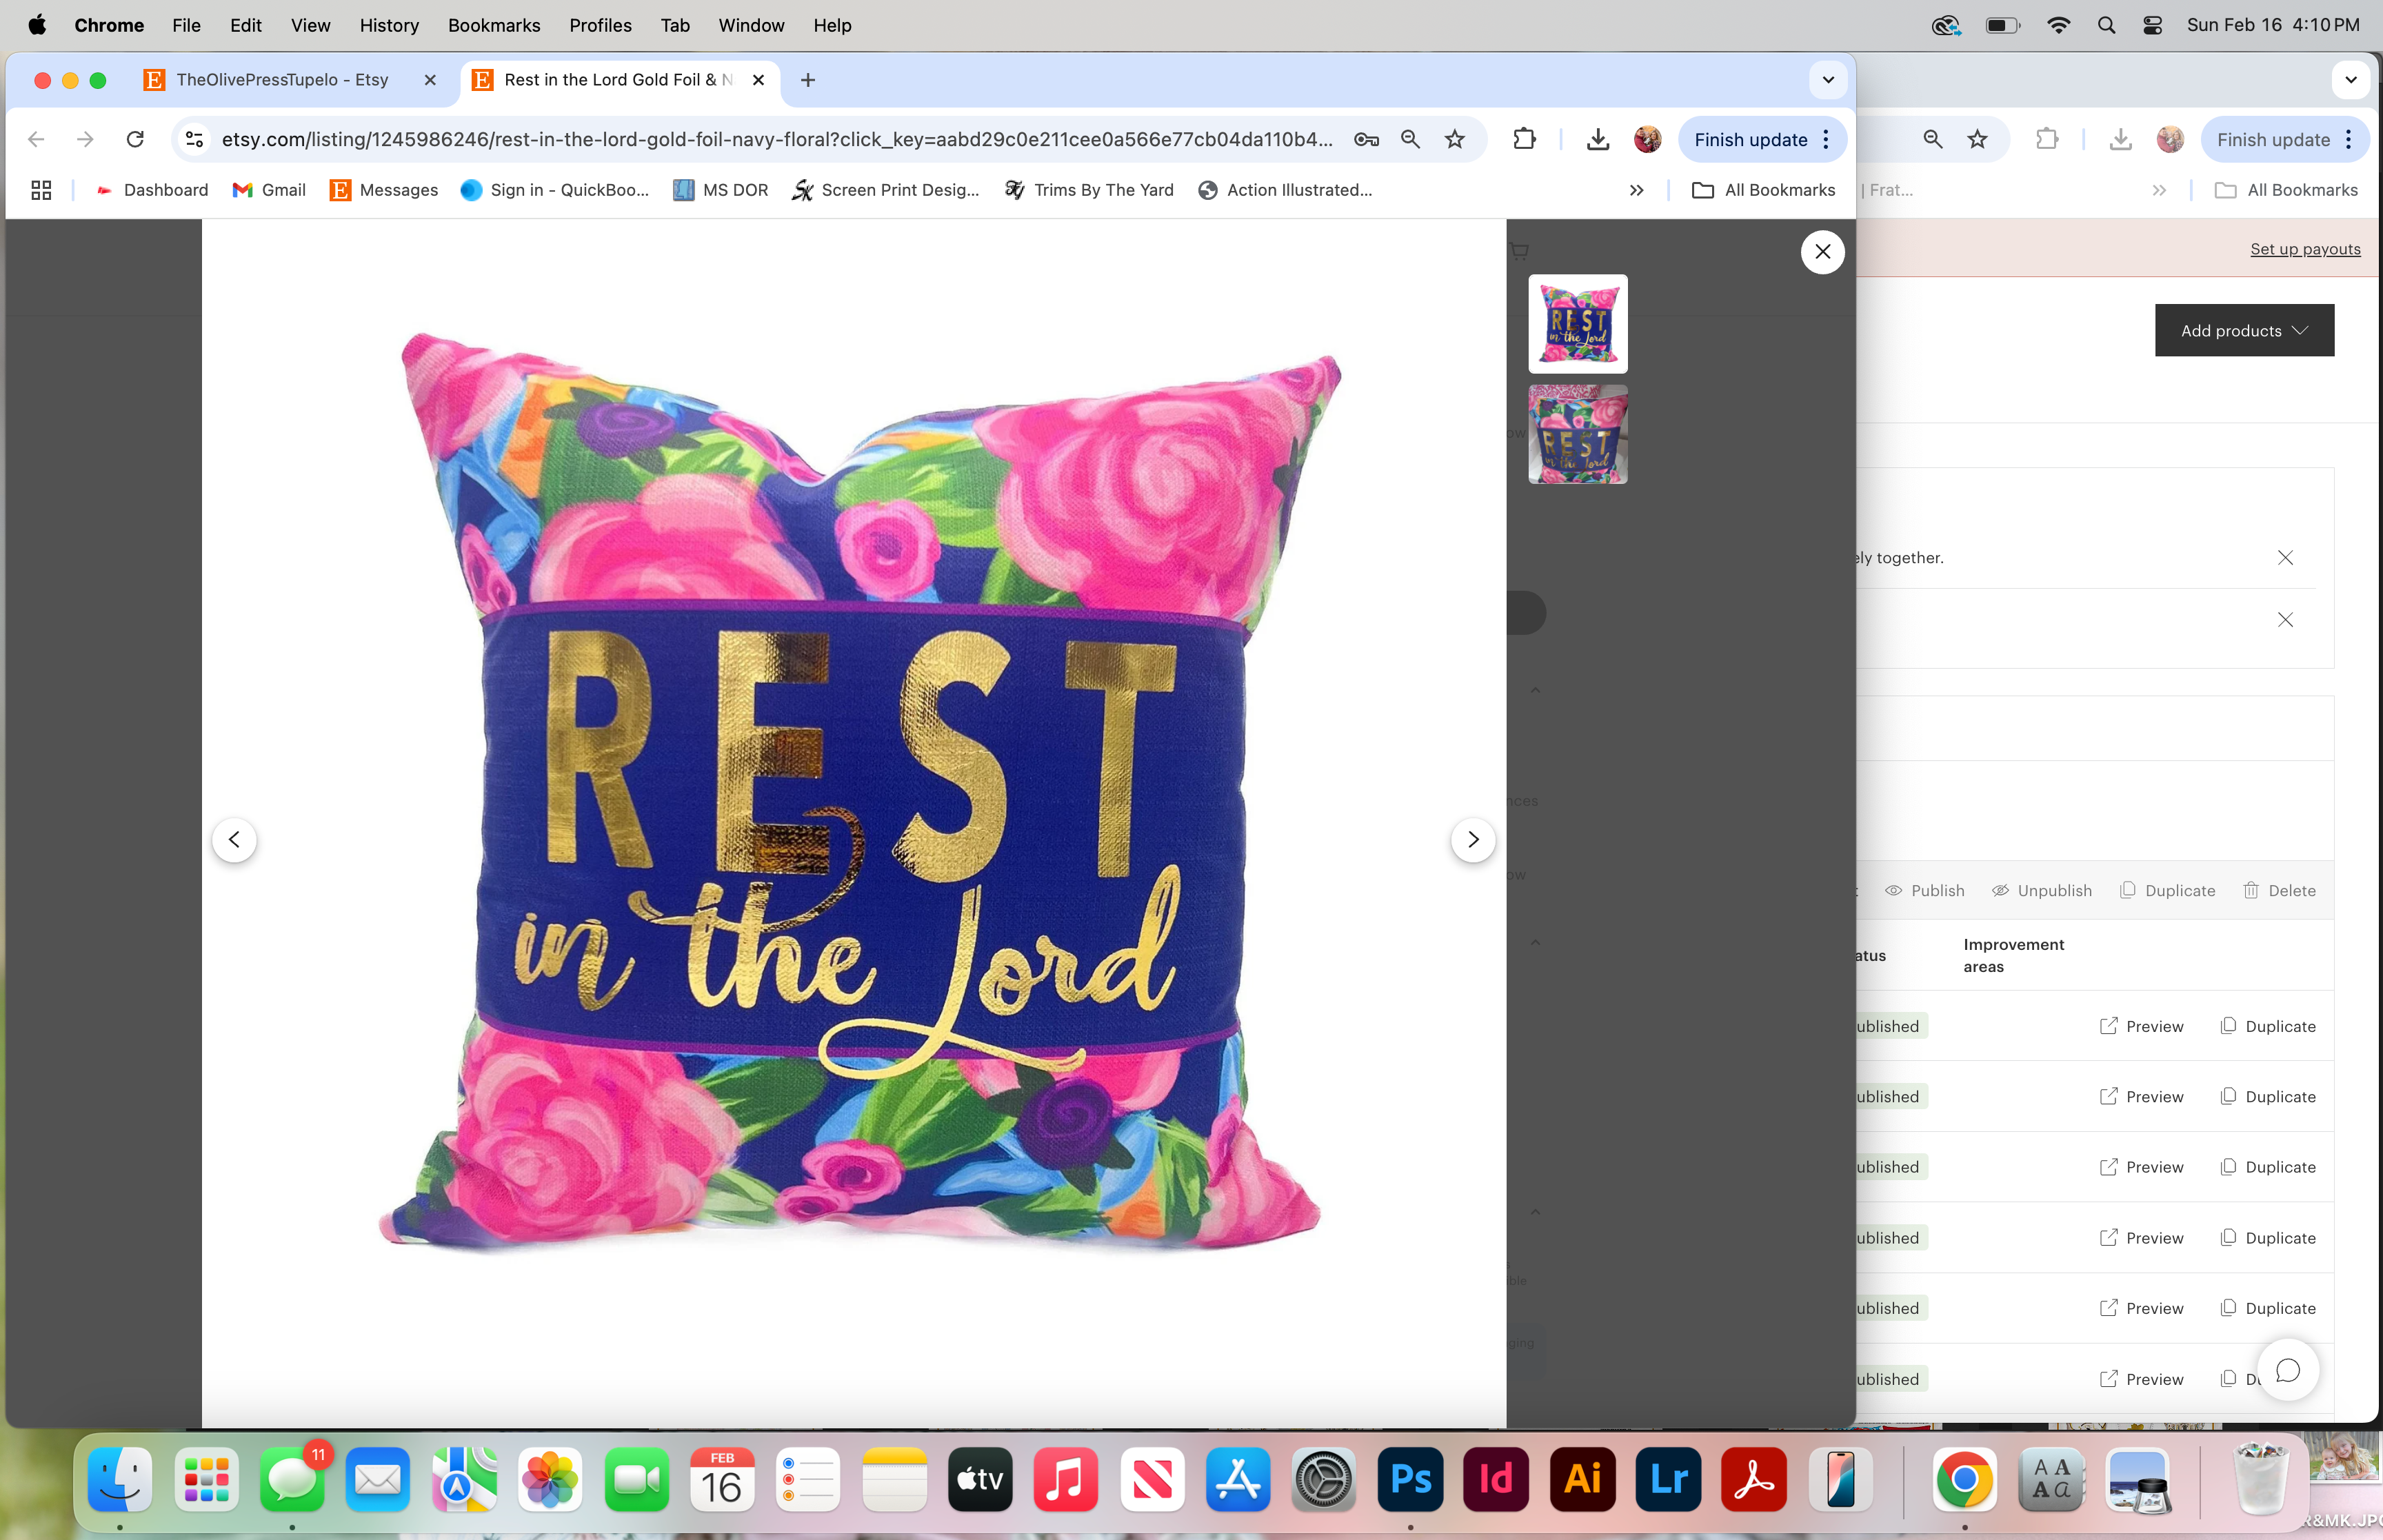Expand hidden bookmarks overflow chevron
The image size is (2383, 1540).
[1636, 190]
